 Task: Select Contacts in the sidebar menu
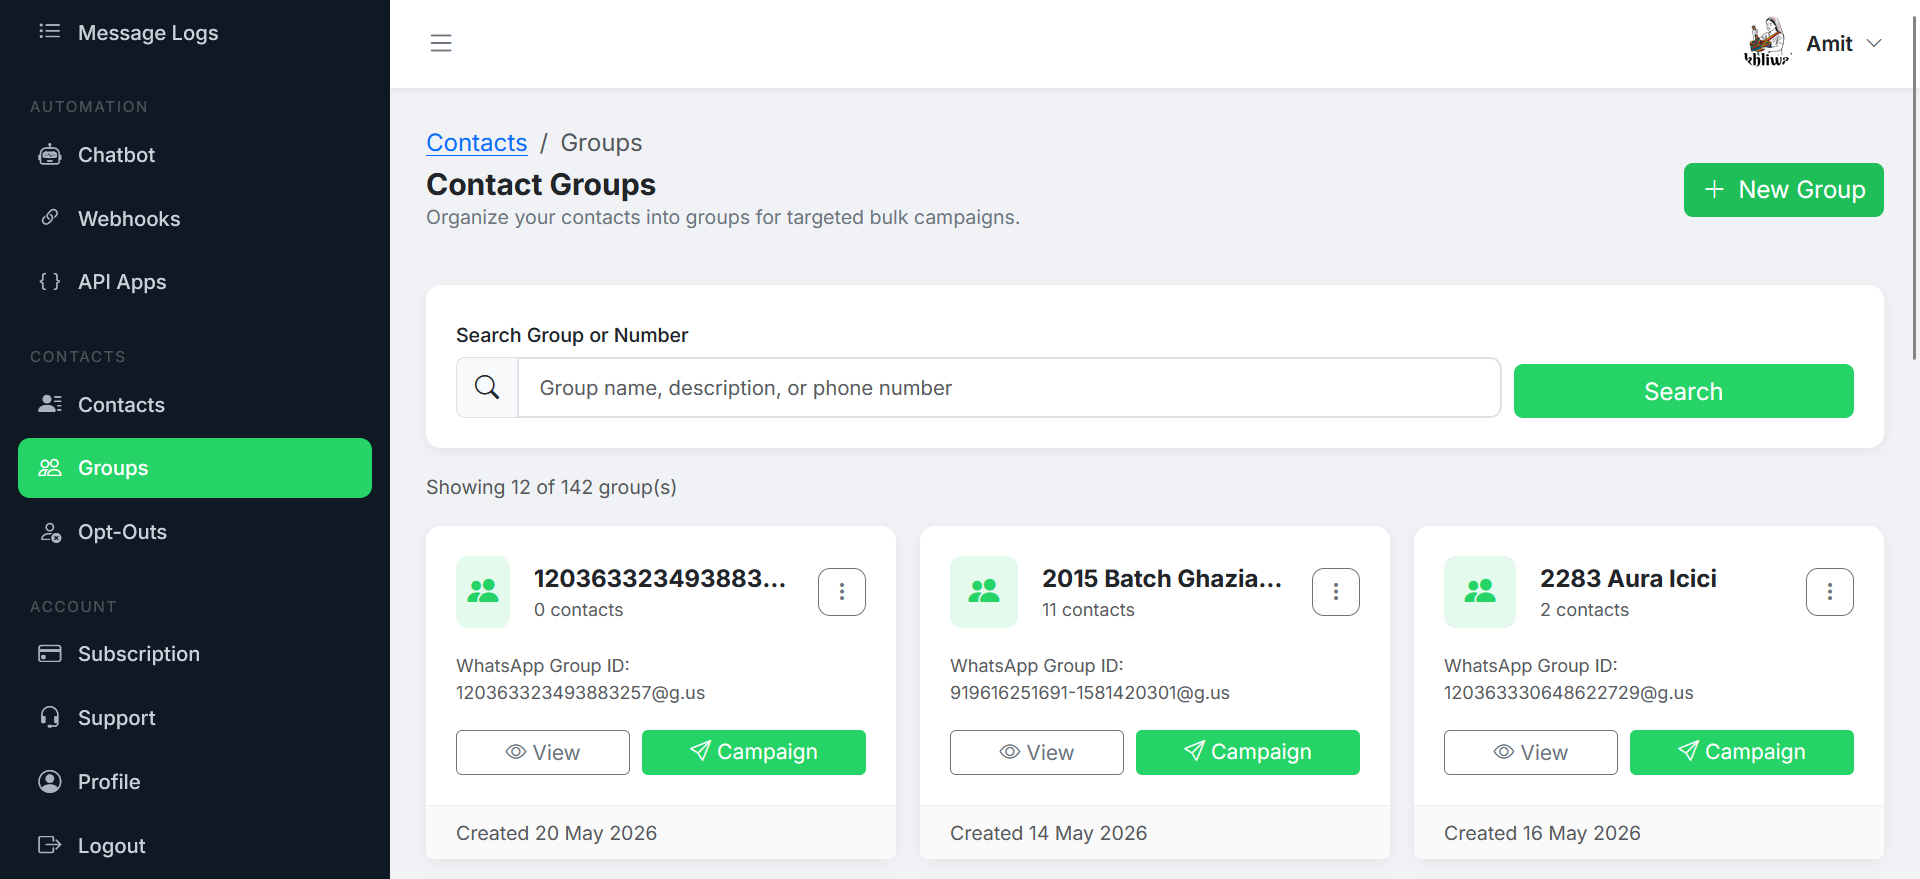(195, 405)
